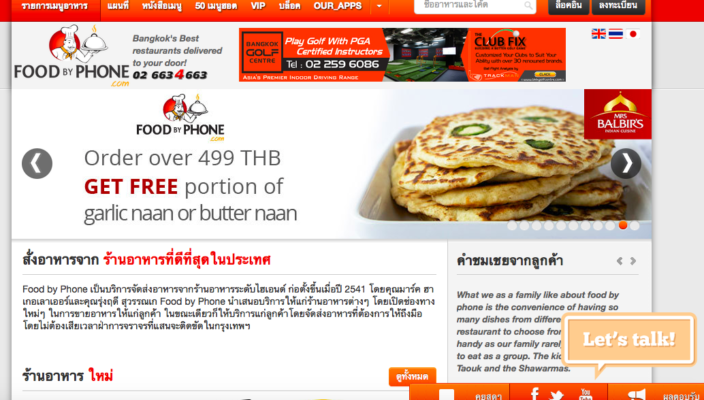The height and width of the screenshot is (400, 704).
Task: Choose the Japanese flag language icon
Action: (x=633, y=34)
